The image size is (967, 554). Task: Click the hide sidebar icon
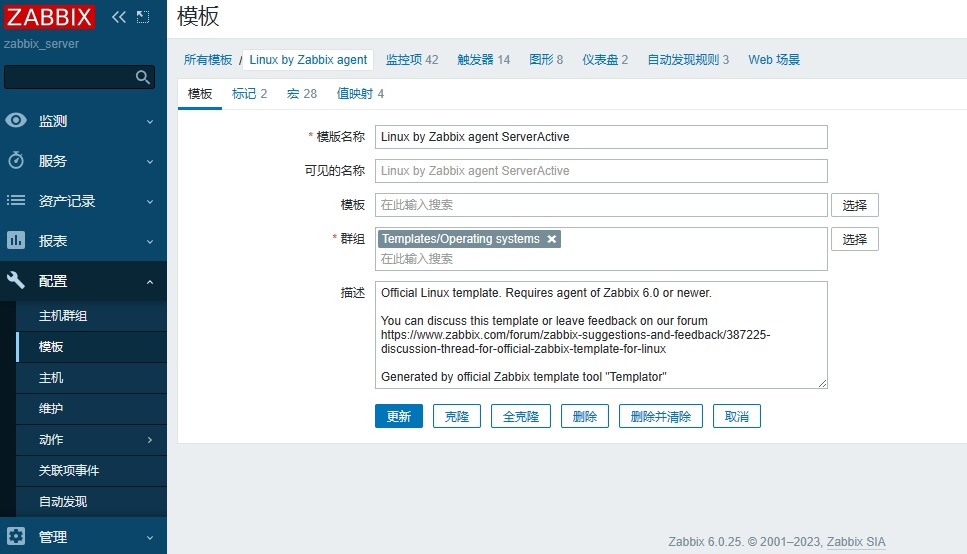coord(143,17)
